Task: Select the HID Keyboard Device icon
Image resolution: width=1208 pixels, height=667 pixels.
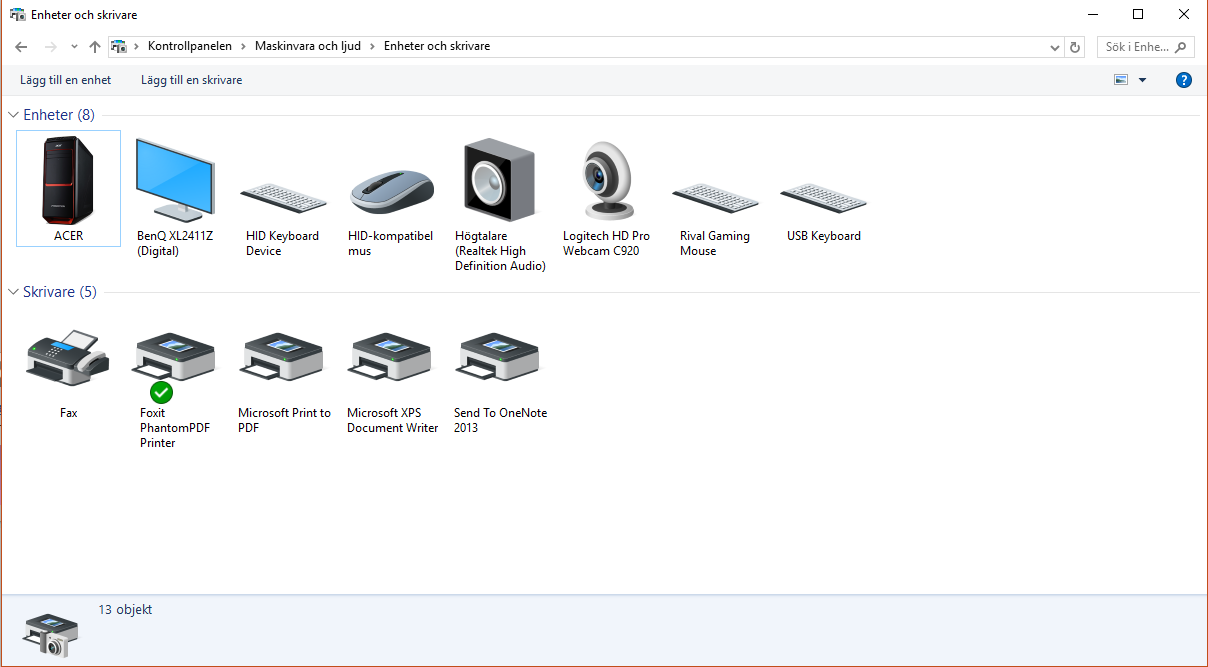Action: pos(283,197)
